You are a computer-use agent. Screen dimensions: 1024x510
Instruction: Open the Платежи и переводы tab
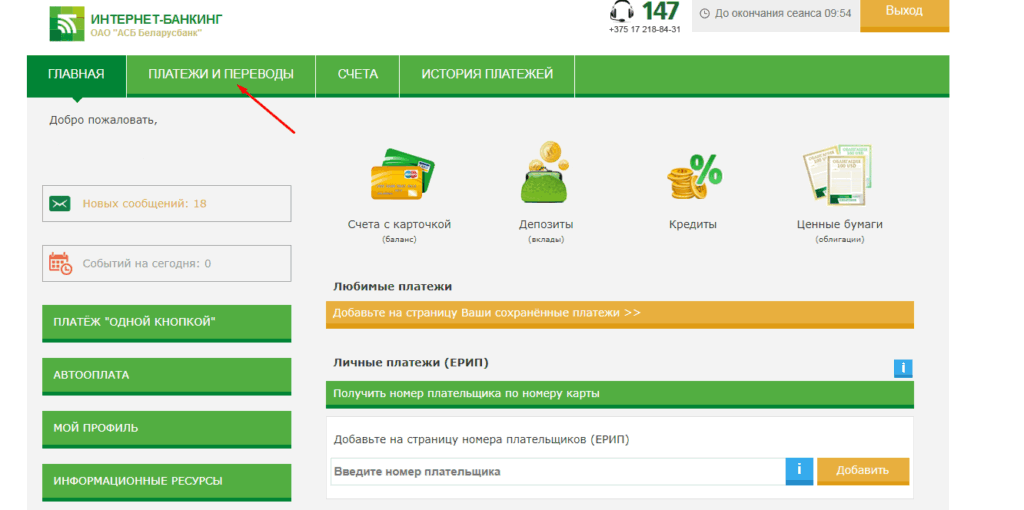coord(221,74)
